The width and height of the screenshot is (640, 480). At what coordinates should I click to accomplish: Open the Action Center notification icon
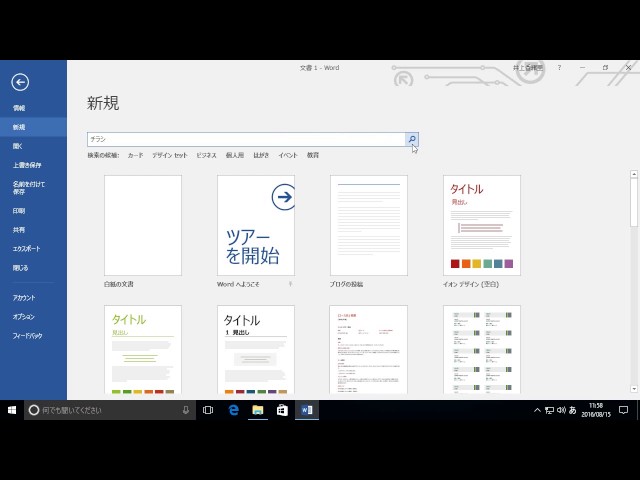coord(623,410)
